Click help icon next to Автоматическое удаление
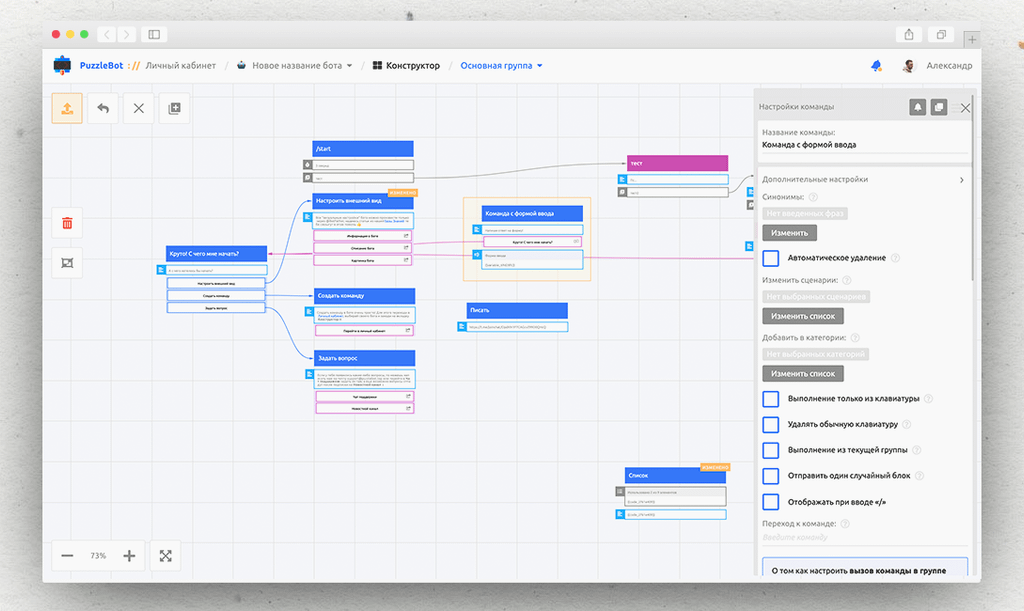 click(x=895, y=258)
